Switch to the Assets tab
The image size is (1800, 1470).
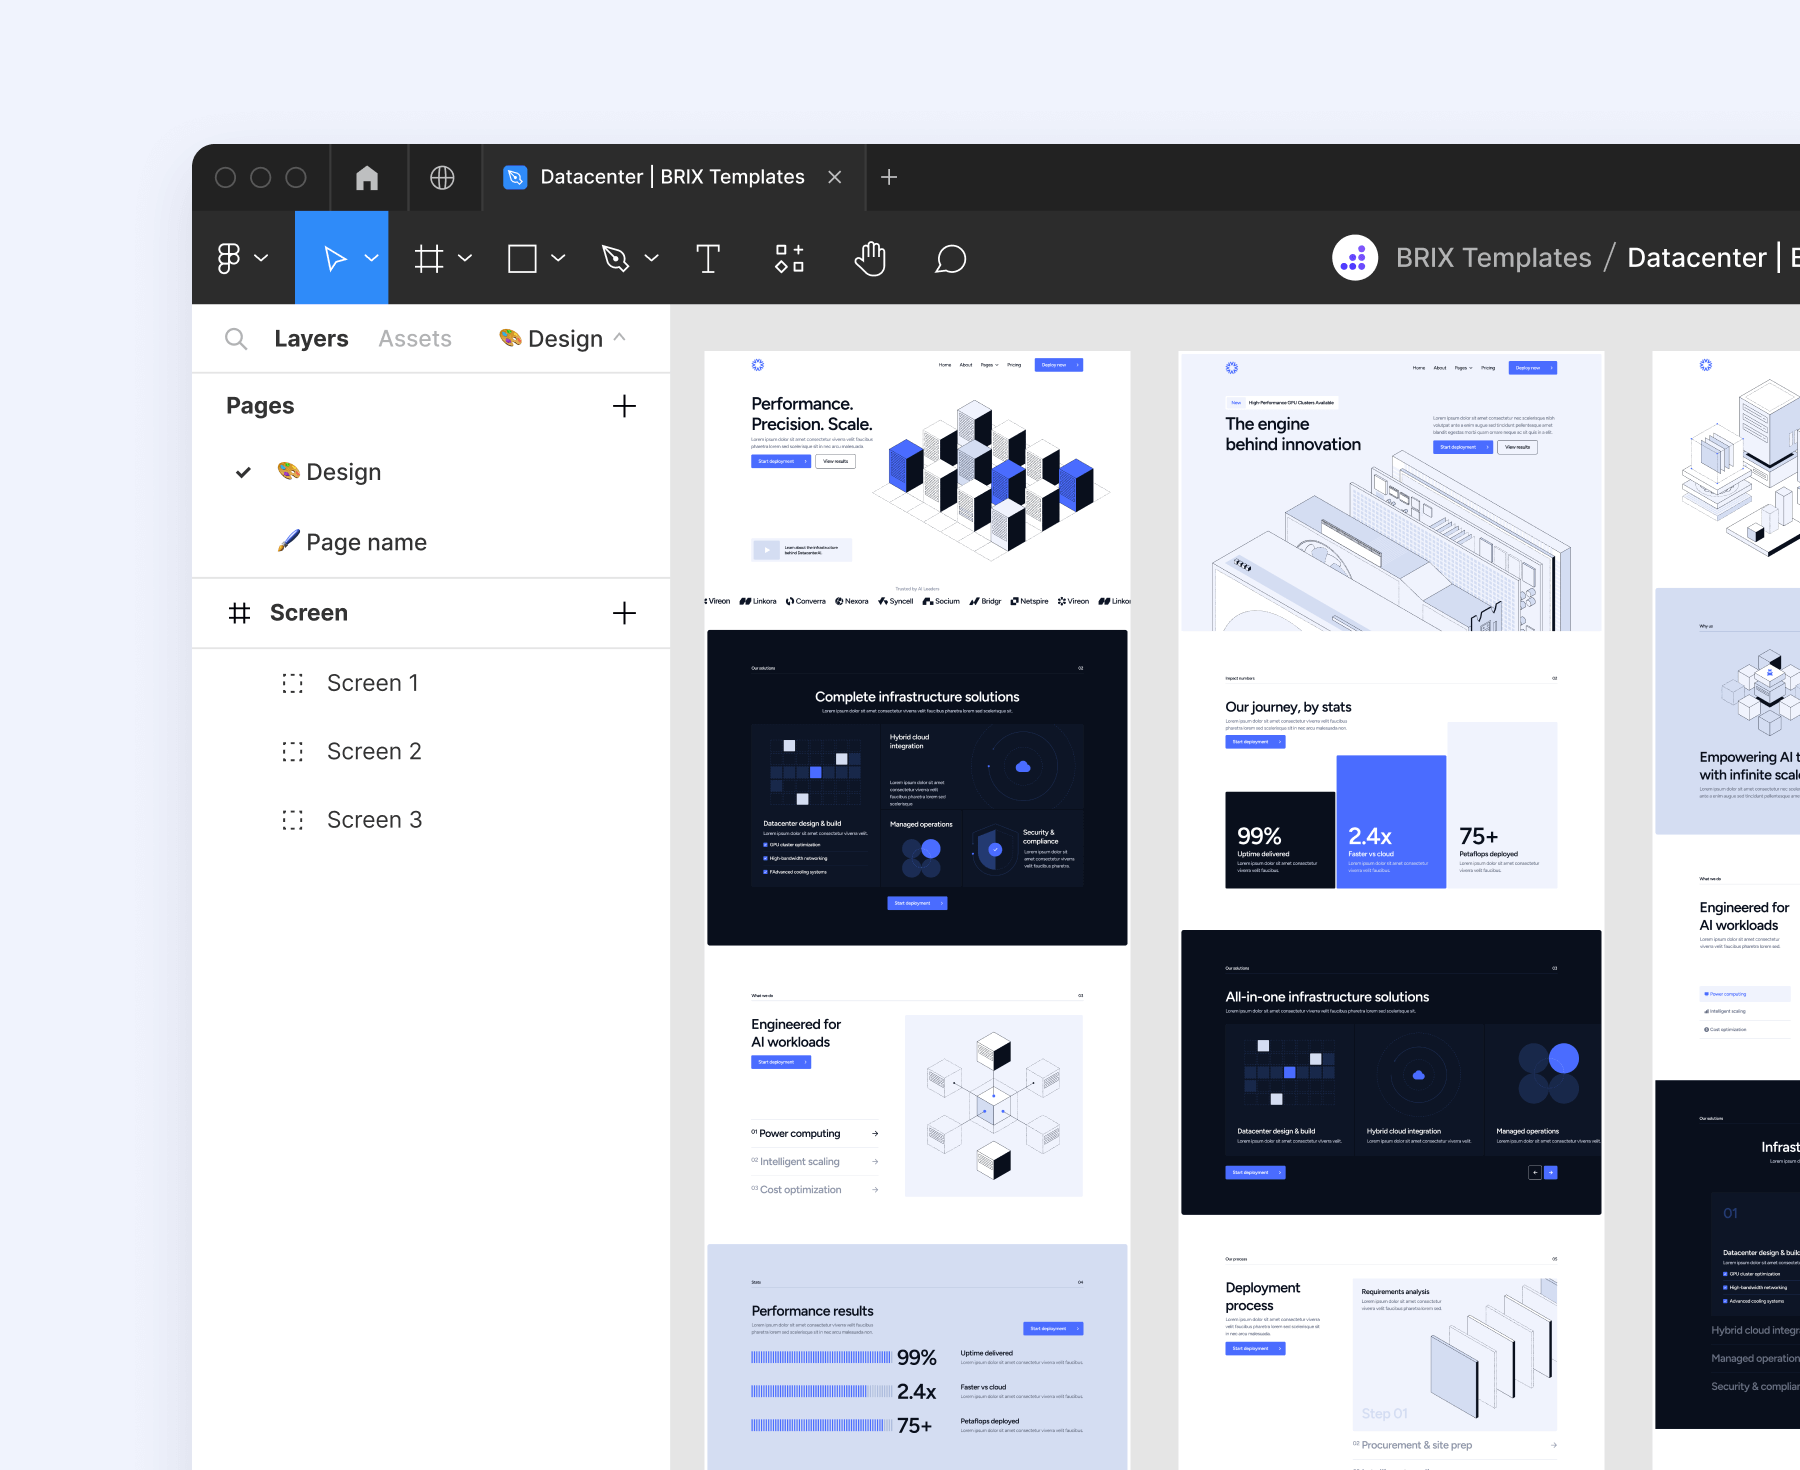click(x=414, y=338)
